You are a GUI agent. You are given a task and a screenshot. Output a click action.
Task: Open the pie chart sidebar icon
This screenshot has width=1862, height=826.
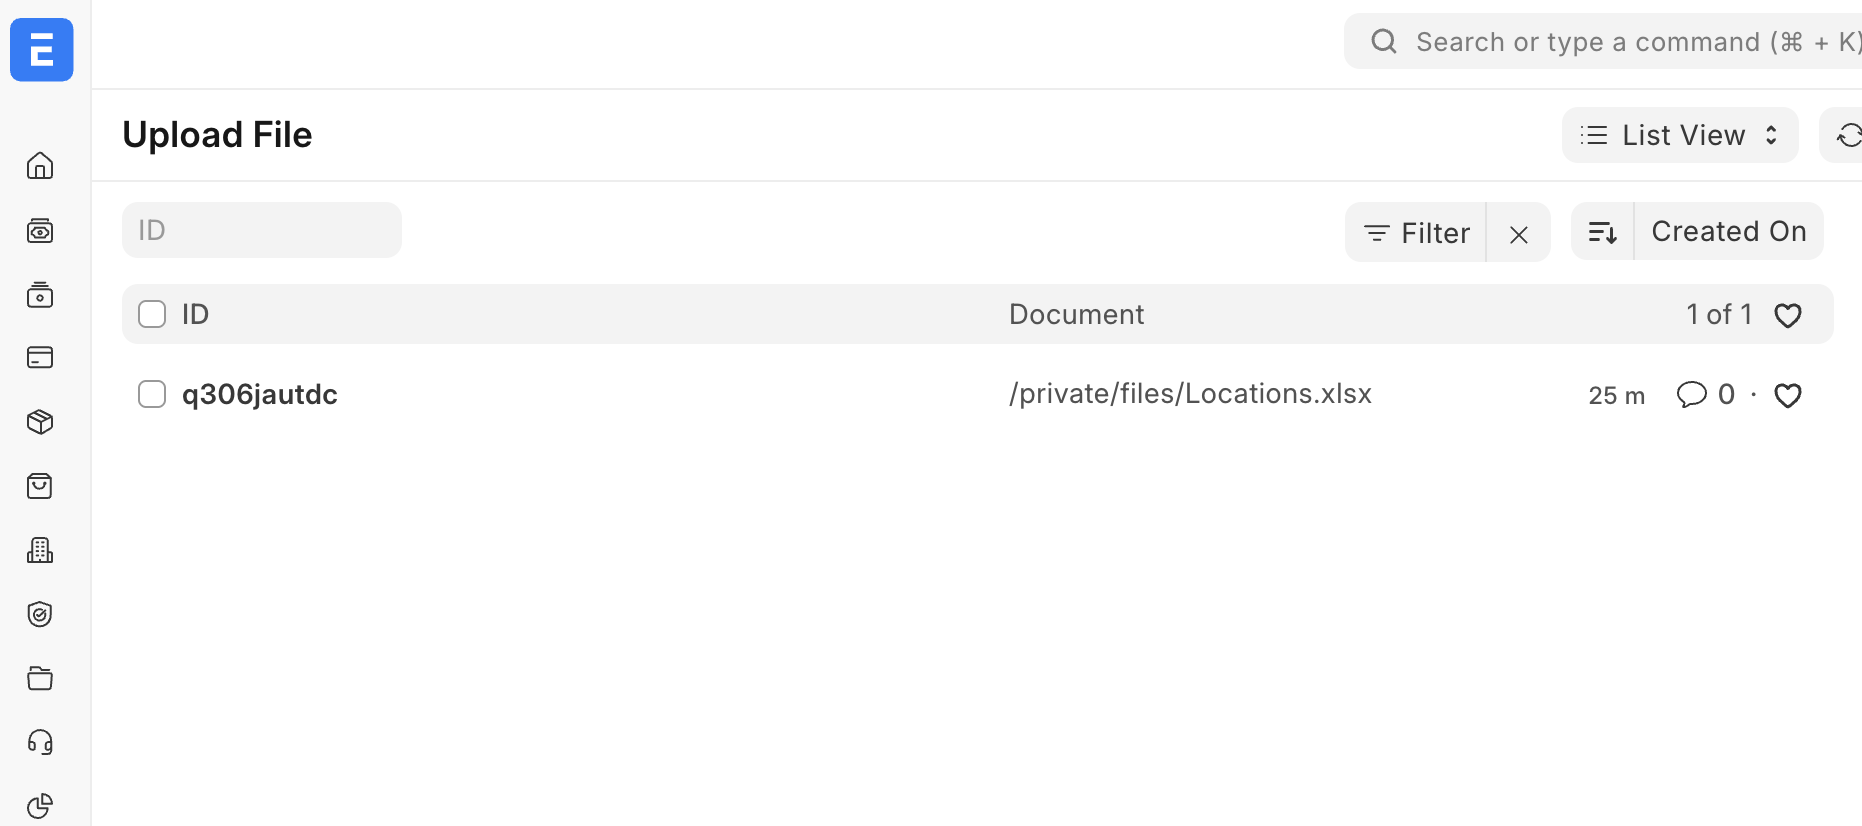click(x=40, y=805)
